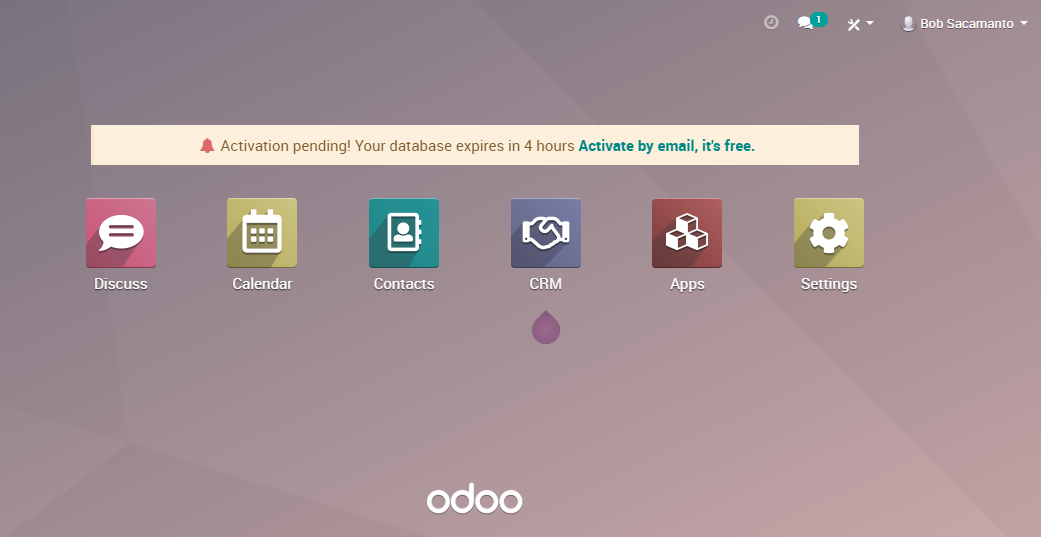Click the 'Discuss' label text
The height and width of the screenshot is (537, 1041).
point(121,284)
